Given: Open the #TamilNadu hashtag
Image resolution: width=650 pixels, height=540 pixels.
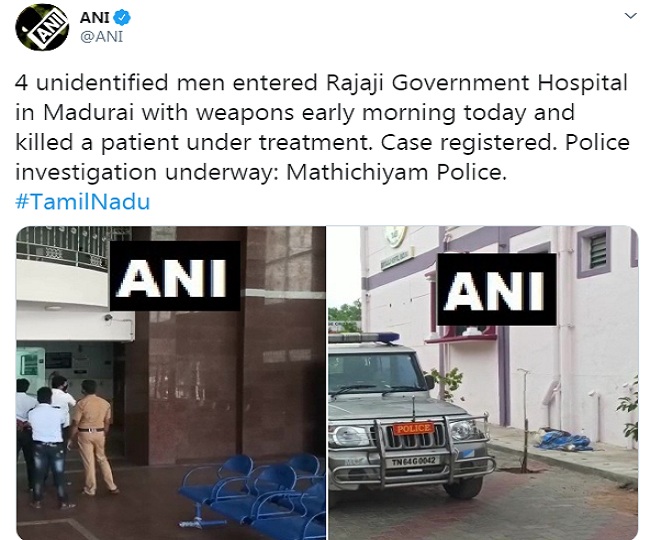Looking at the screenshot, I should pyautogui.click(x=82, y=202).
